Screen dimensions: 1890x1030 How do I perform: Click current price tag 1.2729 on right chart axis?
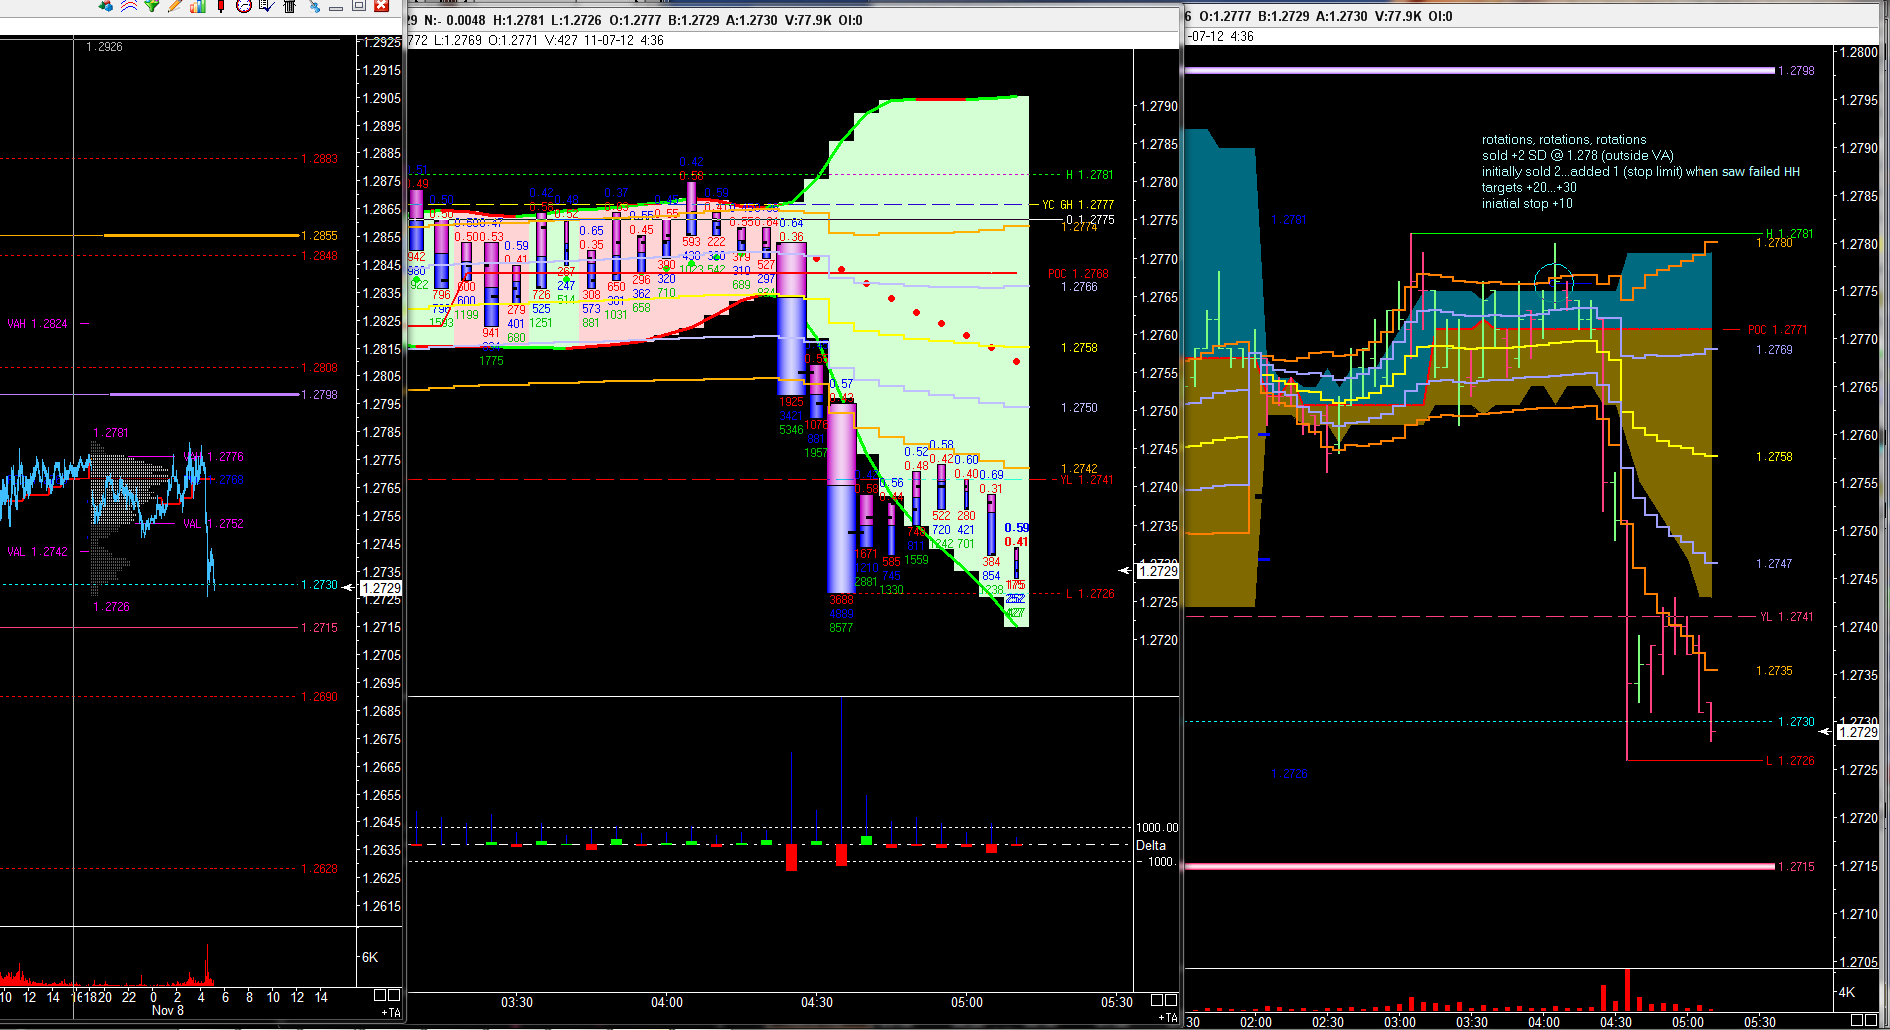coord(1858,732)
